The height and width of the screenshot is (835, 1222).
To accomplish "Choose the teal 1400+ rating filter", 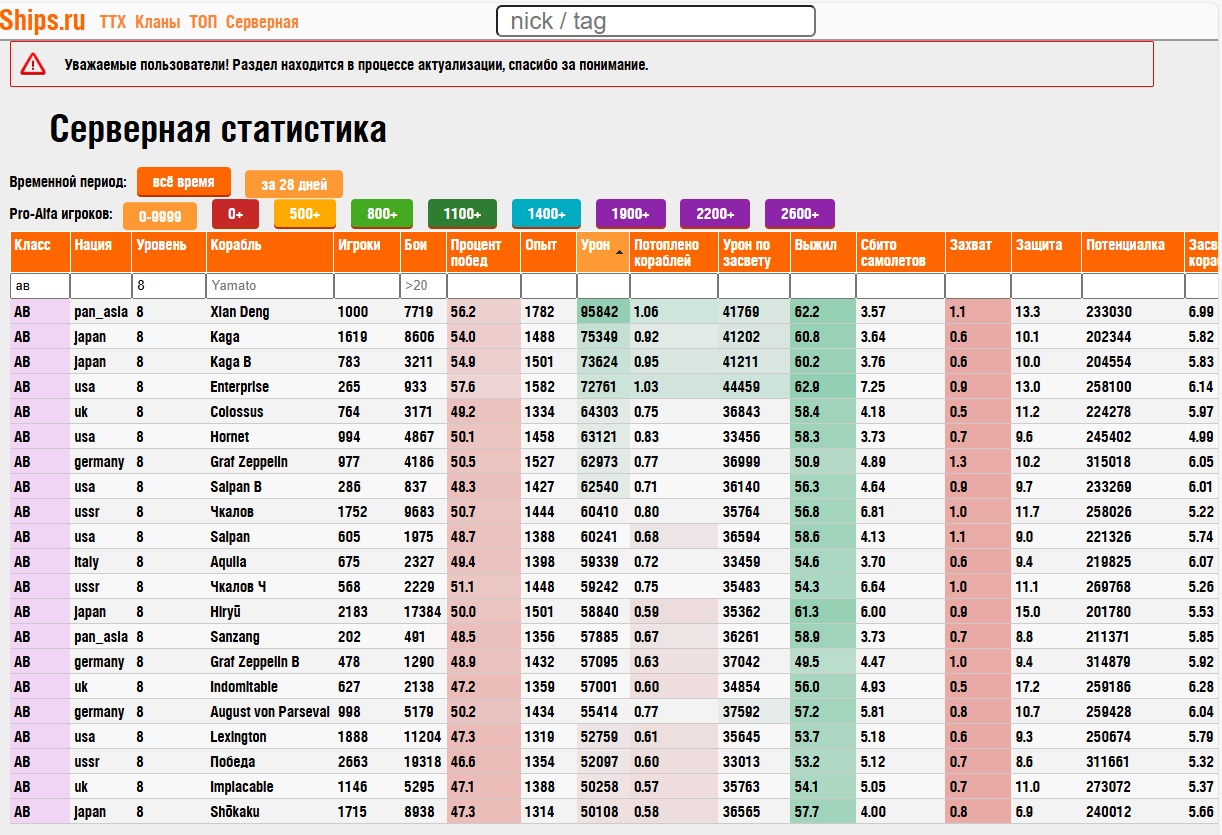I will [547, 214].
